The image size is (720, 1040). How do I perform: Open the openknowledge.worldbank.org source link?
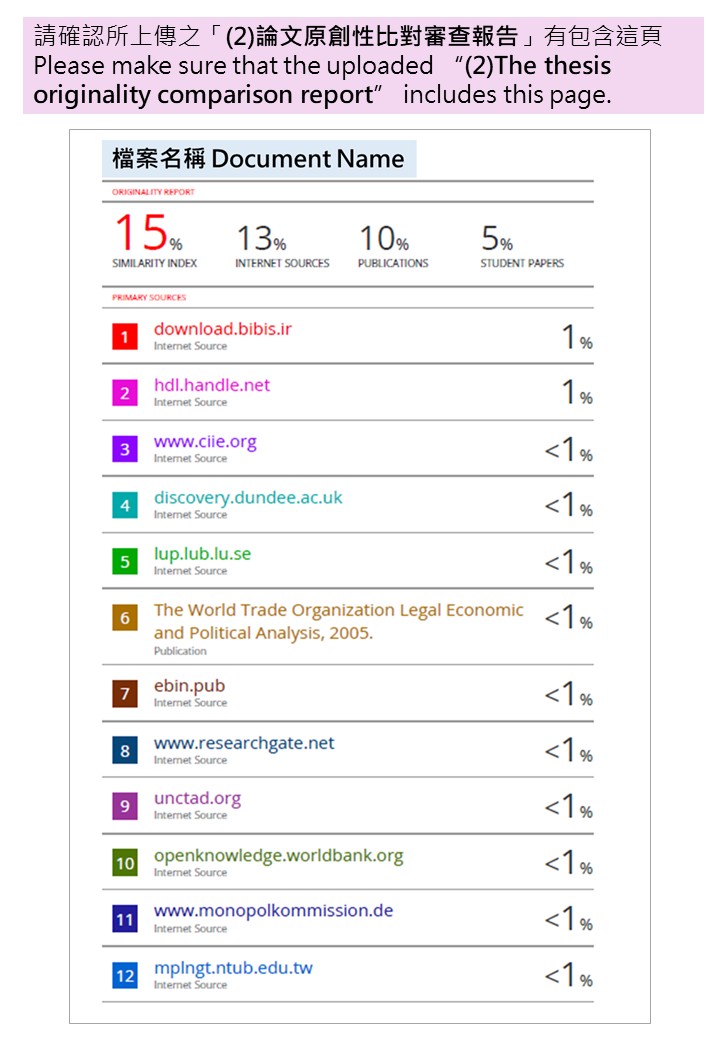[278, 856]
